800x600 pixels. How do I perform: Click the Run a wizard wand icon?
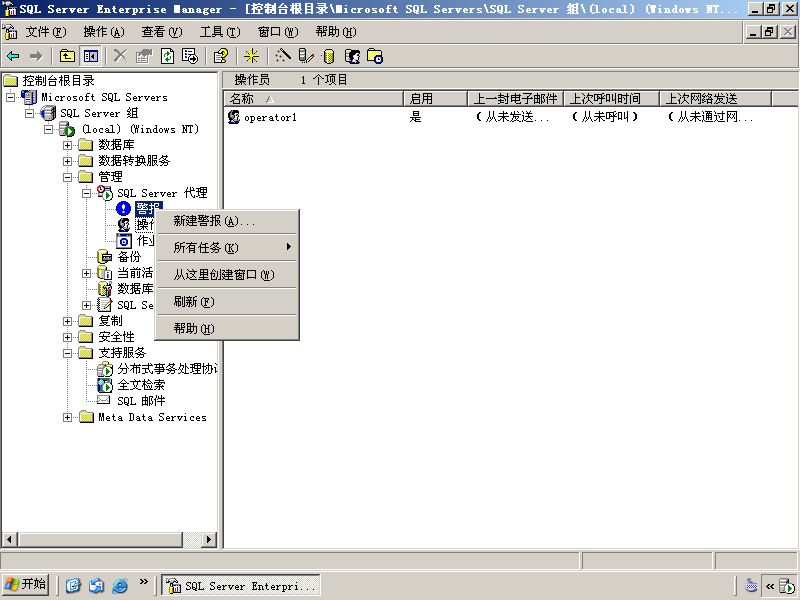(x=283, y=56)
